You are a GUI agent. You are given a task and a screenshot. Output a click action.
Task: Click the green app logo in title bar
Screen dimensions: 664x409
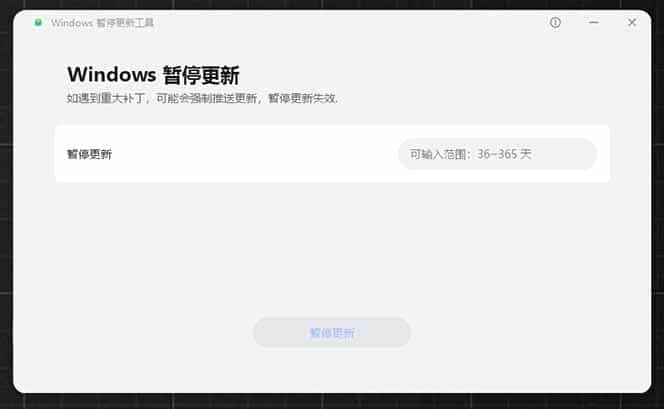click(38, 22)
